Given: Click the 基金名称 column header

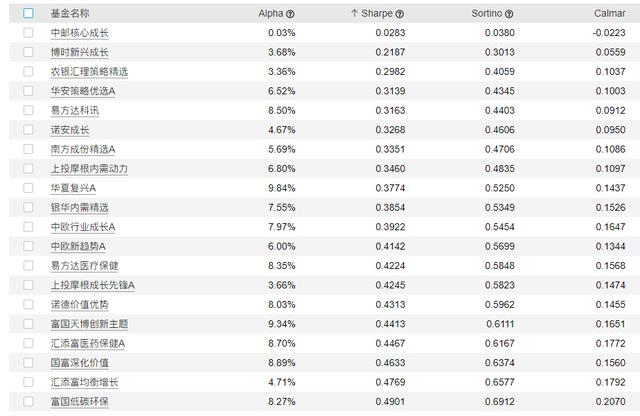Looking at the screenshot, I should pyautogui.click(x=70, y=14).
